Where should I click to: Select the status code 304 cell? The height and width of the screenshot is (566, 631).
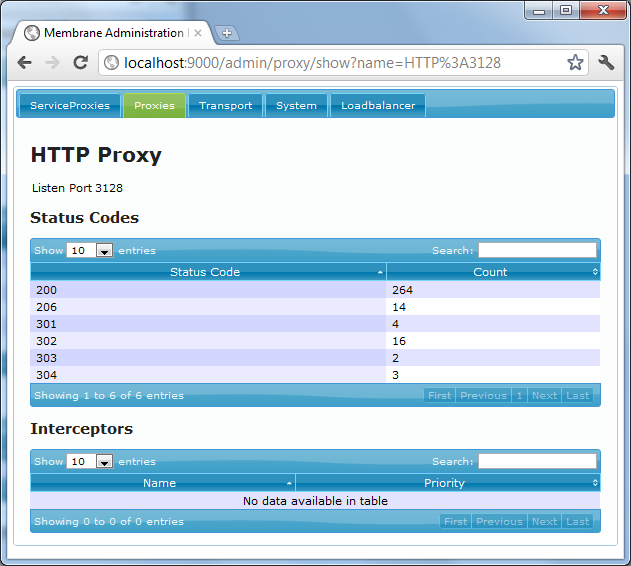pos(208,375)
